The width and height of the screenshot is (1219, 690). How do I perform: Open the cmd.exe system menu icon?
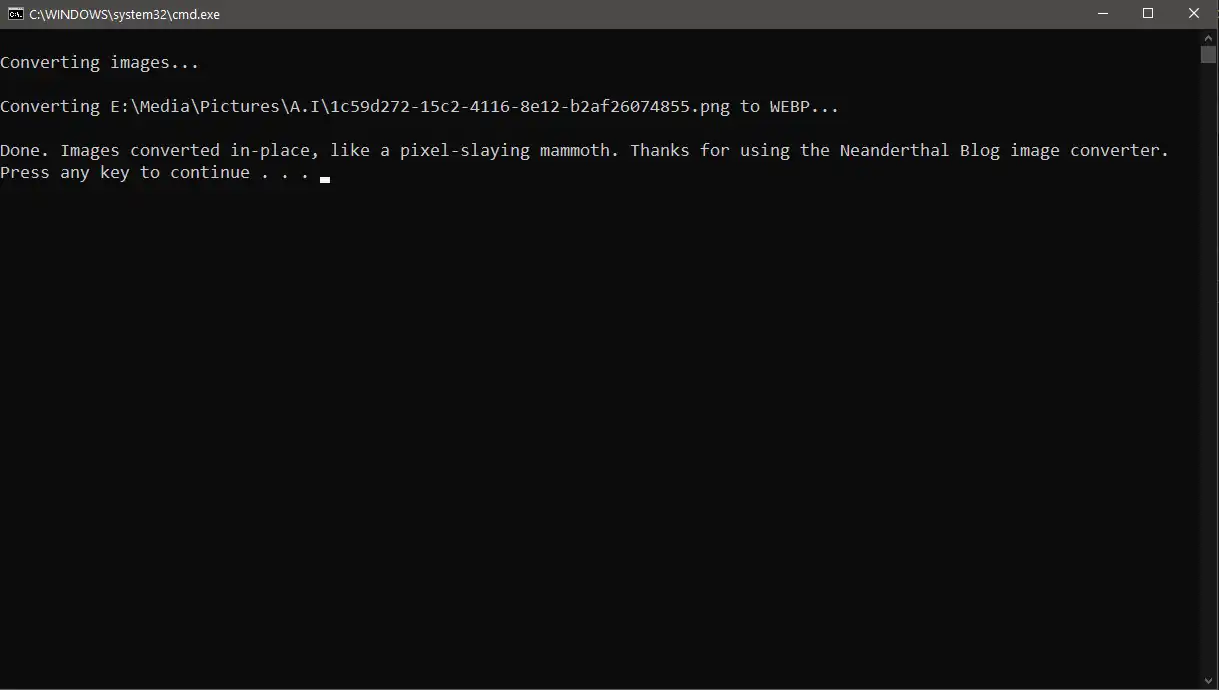coord(16,14)
